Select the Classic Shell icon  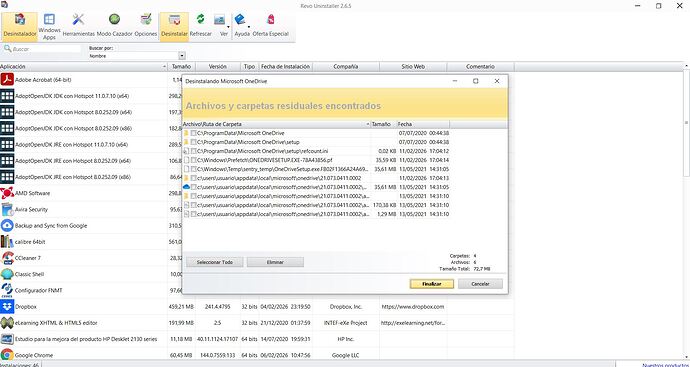[x=7, y=274]
